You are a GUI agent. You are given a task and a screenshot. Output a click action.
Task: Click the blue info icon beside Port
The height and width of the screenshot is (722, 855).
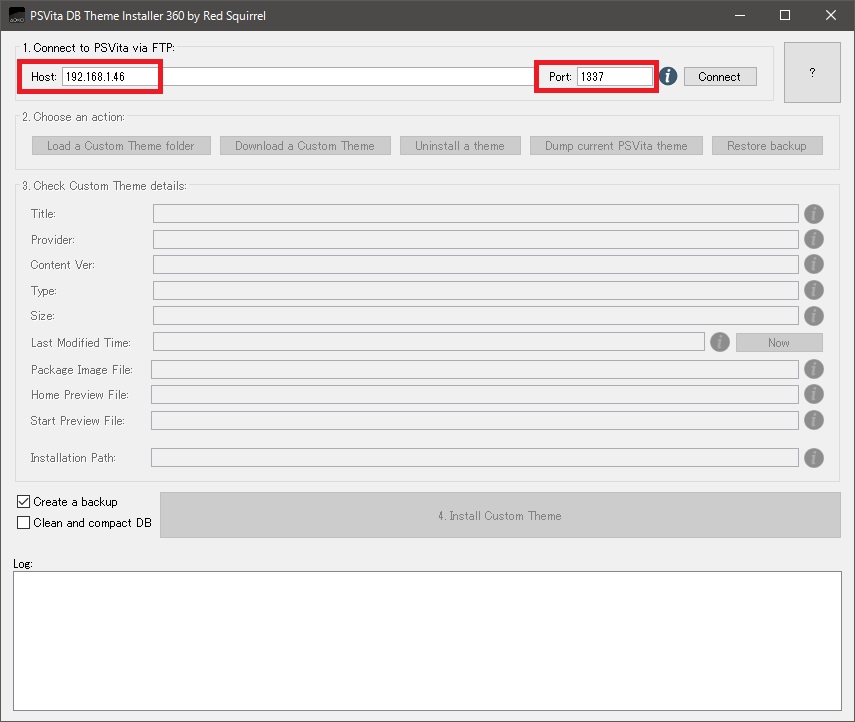point(668,76)
